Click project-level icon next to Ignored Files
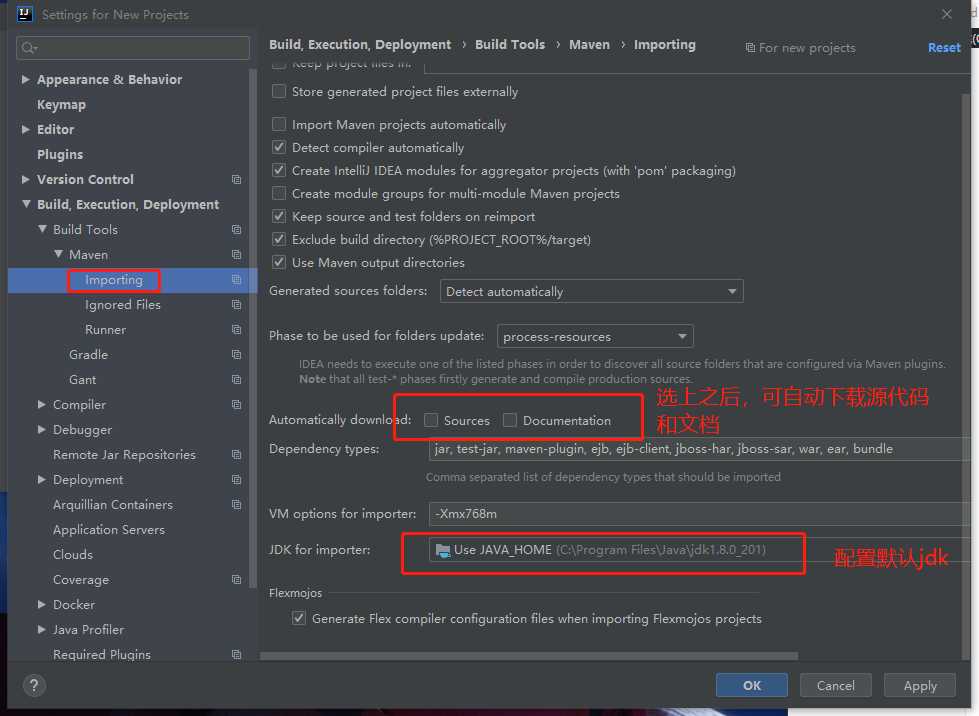979x716 pixels. coord(237,304)
